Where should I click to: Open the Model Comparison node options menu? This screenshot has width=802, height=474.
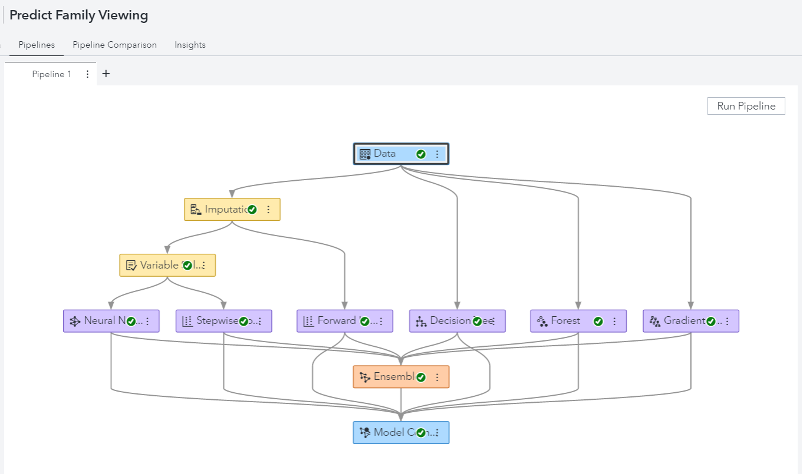pos(437,433)
